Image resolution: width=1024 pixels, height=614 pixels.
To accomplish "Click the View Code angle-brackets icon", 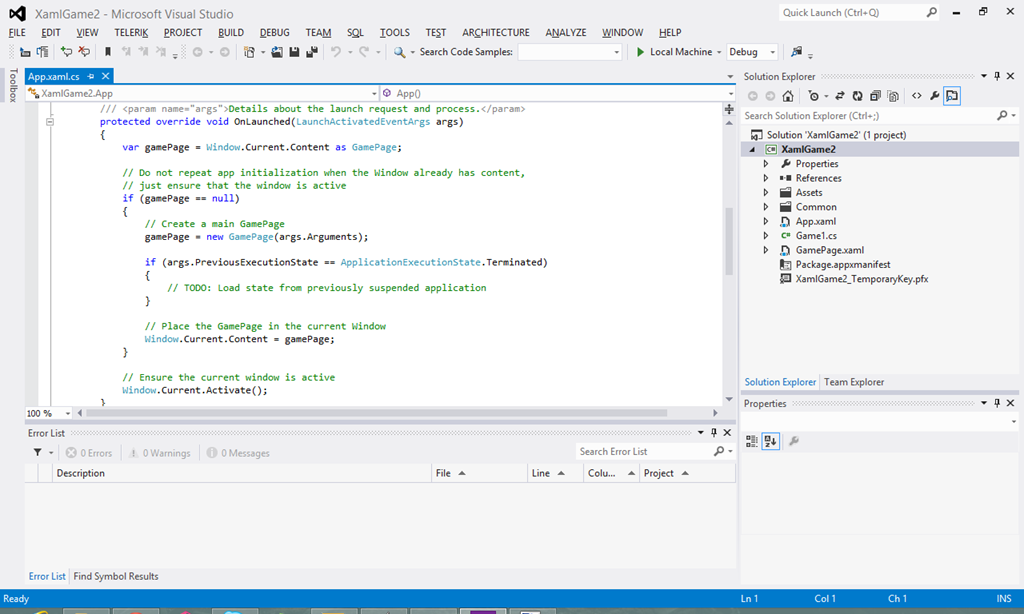I will (x=917, y=96).
